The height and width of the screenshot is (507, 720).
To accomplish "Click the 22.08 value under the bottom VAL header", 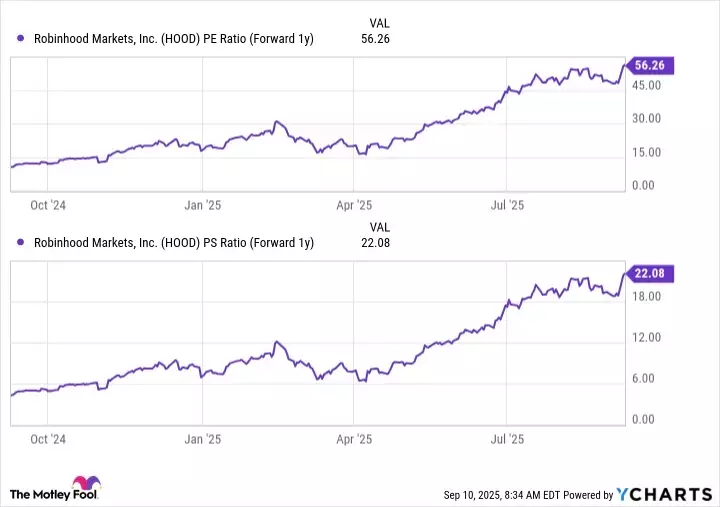I will (x=384, y=242).
